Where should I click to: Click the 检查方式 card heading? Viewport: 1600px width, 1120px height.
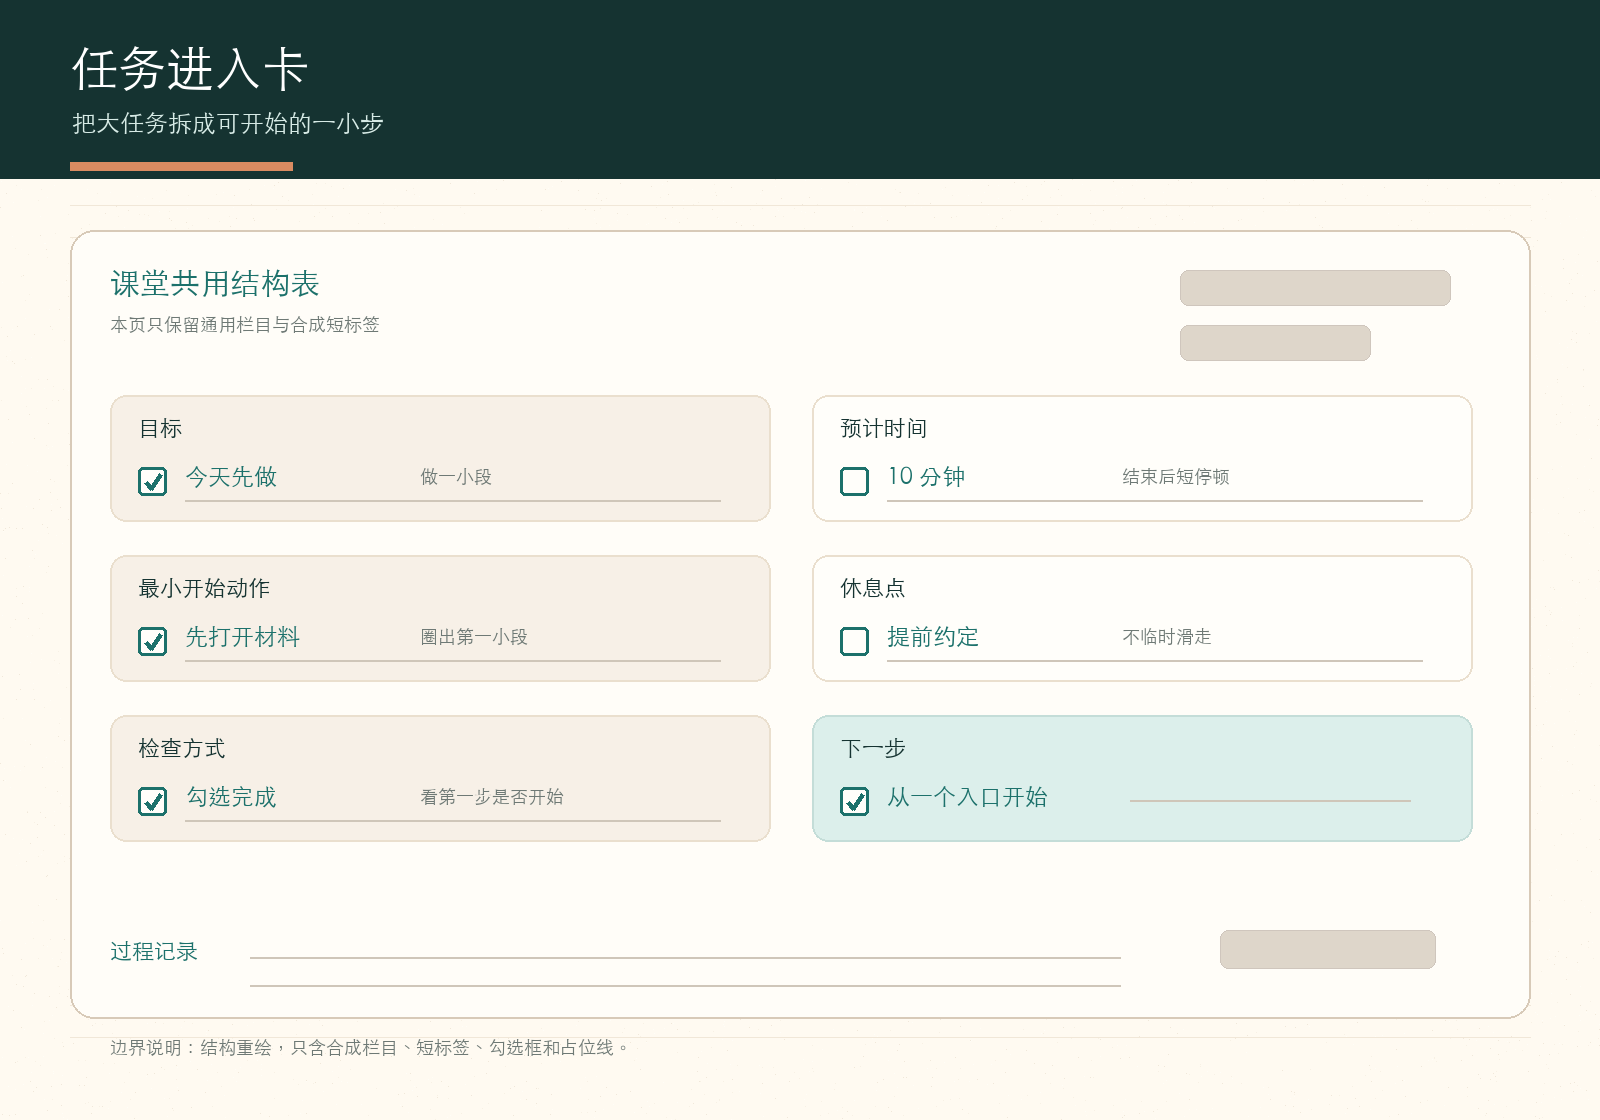(x=182, y=748)
